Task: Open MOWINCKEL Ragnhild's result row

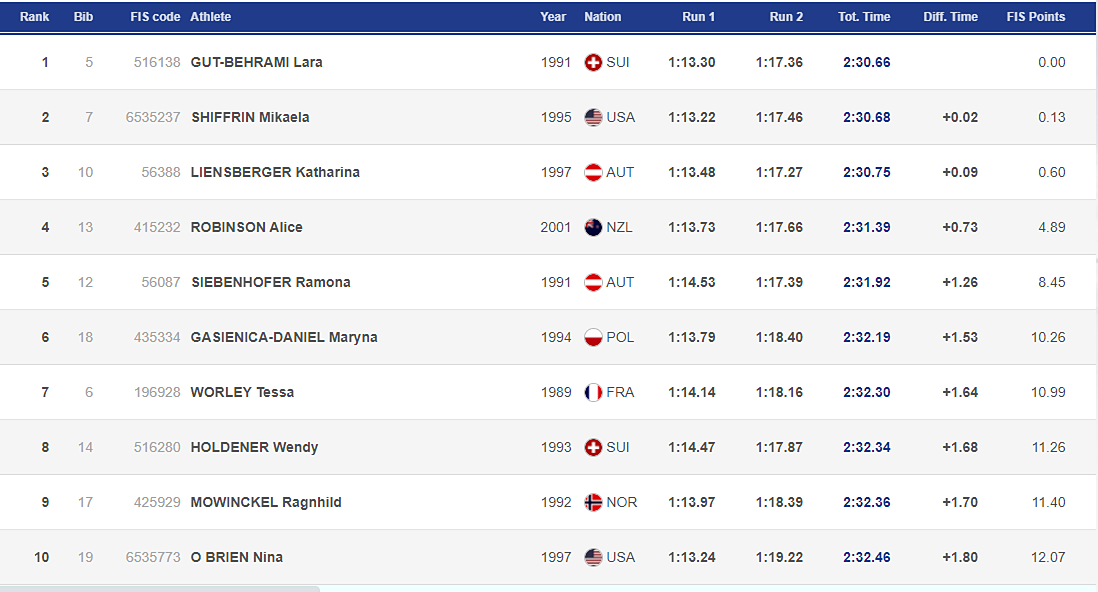Action: pos(266,502)
